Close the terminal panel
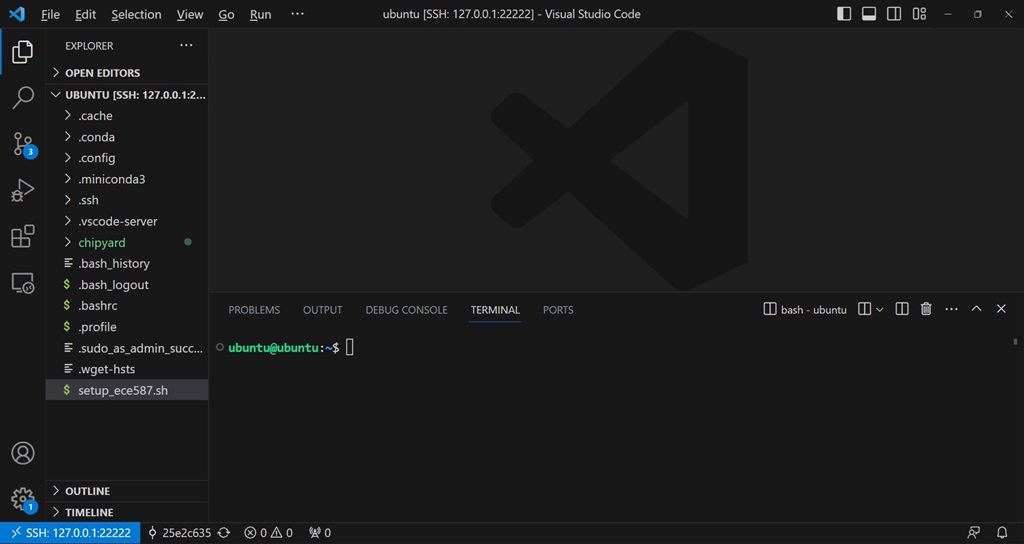Image resolution: width=1024 pixels, height=544 pixels. tap(1001, 308)
